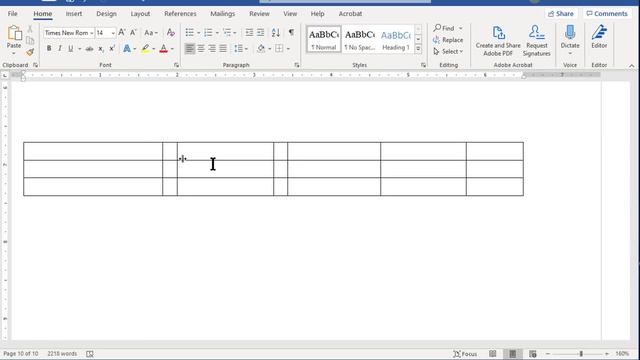Click the 2218 words count
This screenshot has height=360, width=640.
click(62, 353)
